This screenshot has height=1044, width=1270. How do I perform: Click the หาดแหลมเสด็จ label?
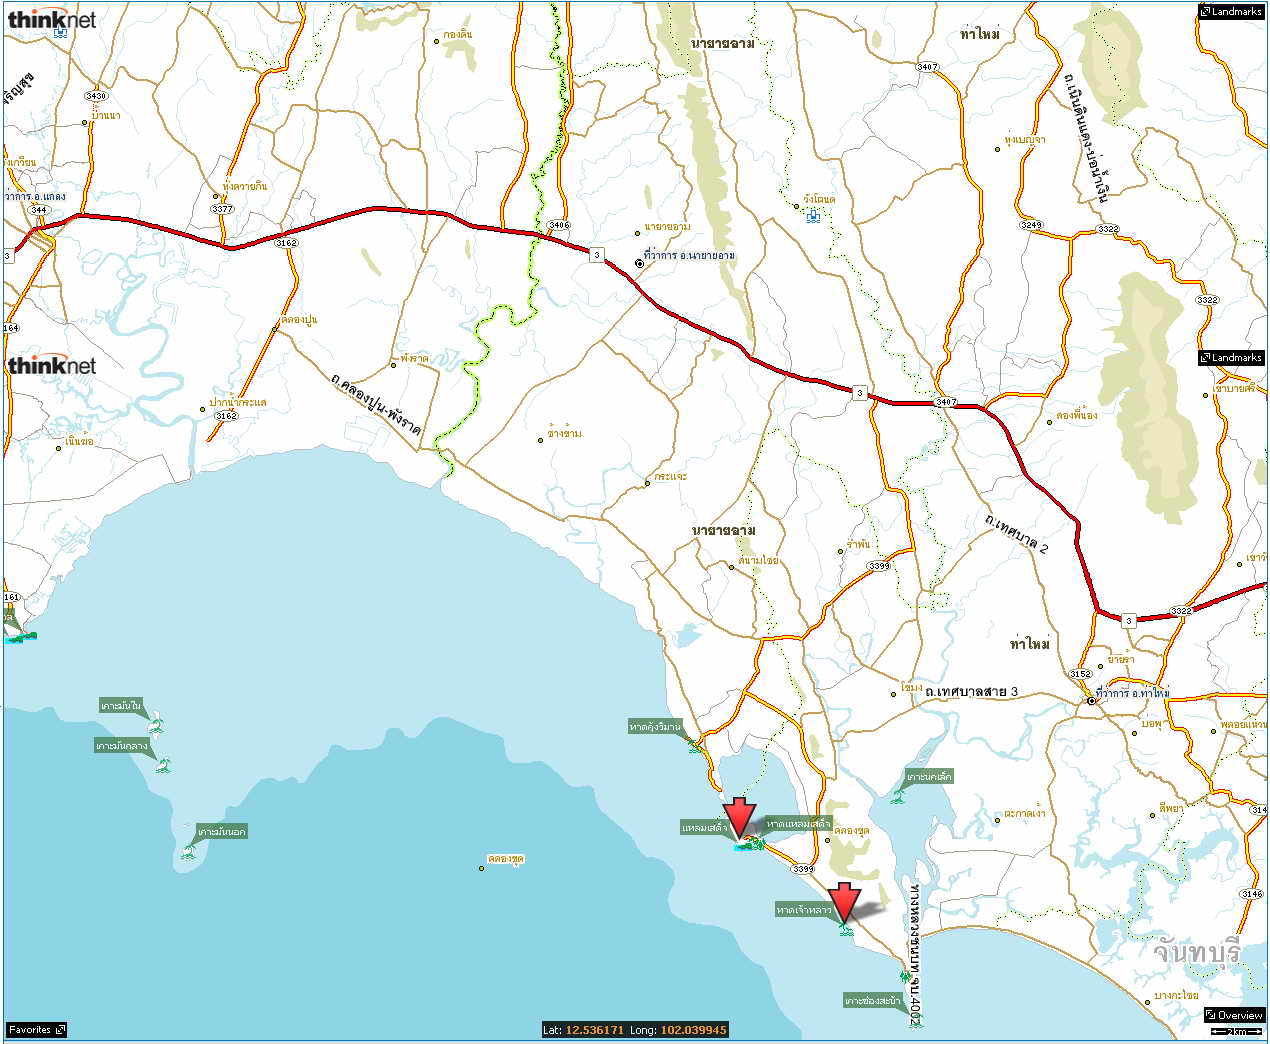(x=798, y=824)
